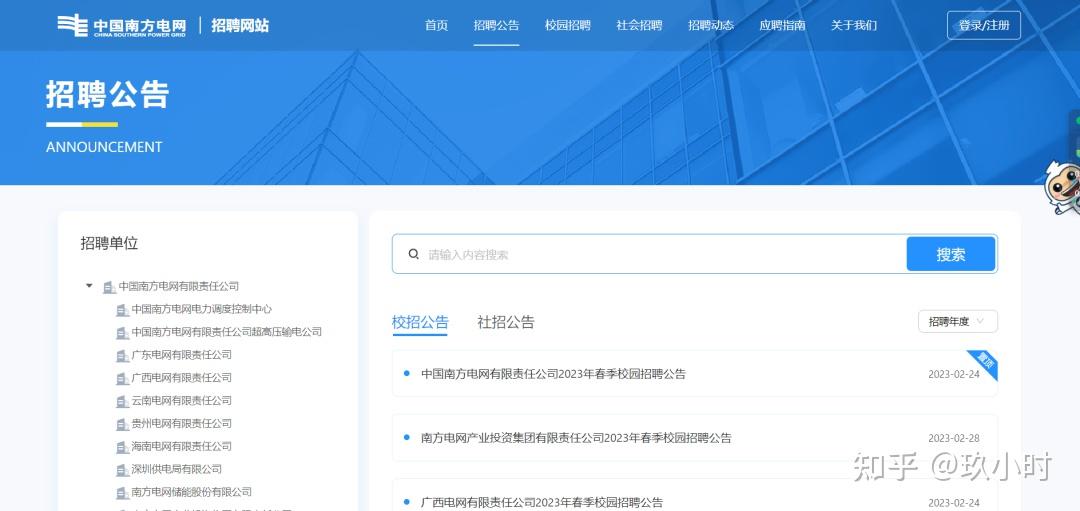Open 招聘公告 in top navigation
The height and width of the screenshot is (511, 1080).
tap(497, 25)
